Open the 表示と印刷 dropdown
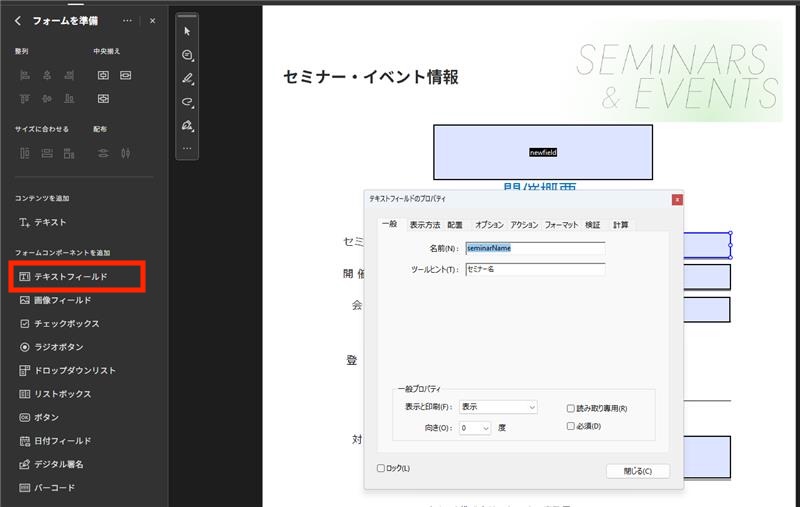This screenshot has height=507, width=800. coord(498,407)
